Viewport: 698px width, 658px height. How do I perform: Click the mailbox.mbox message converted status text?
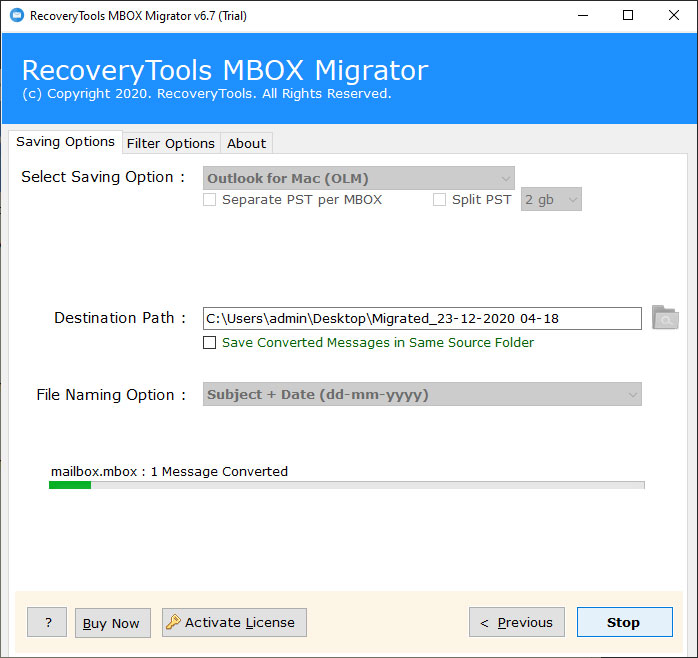click(x=169, y=471)
